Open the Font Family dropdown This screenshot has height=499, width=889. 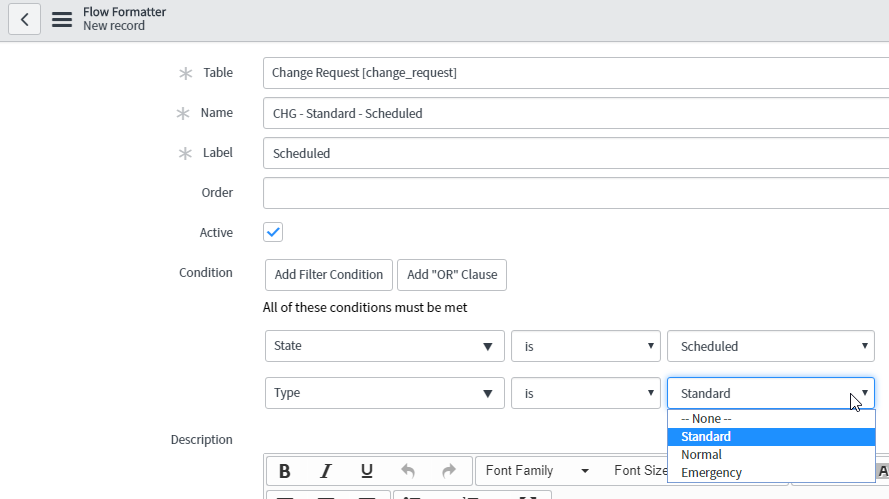[x=536, y=471]
